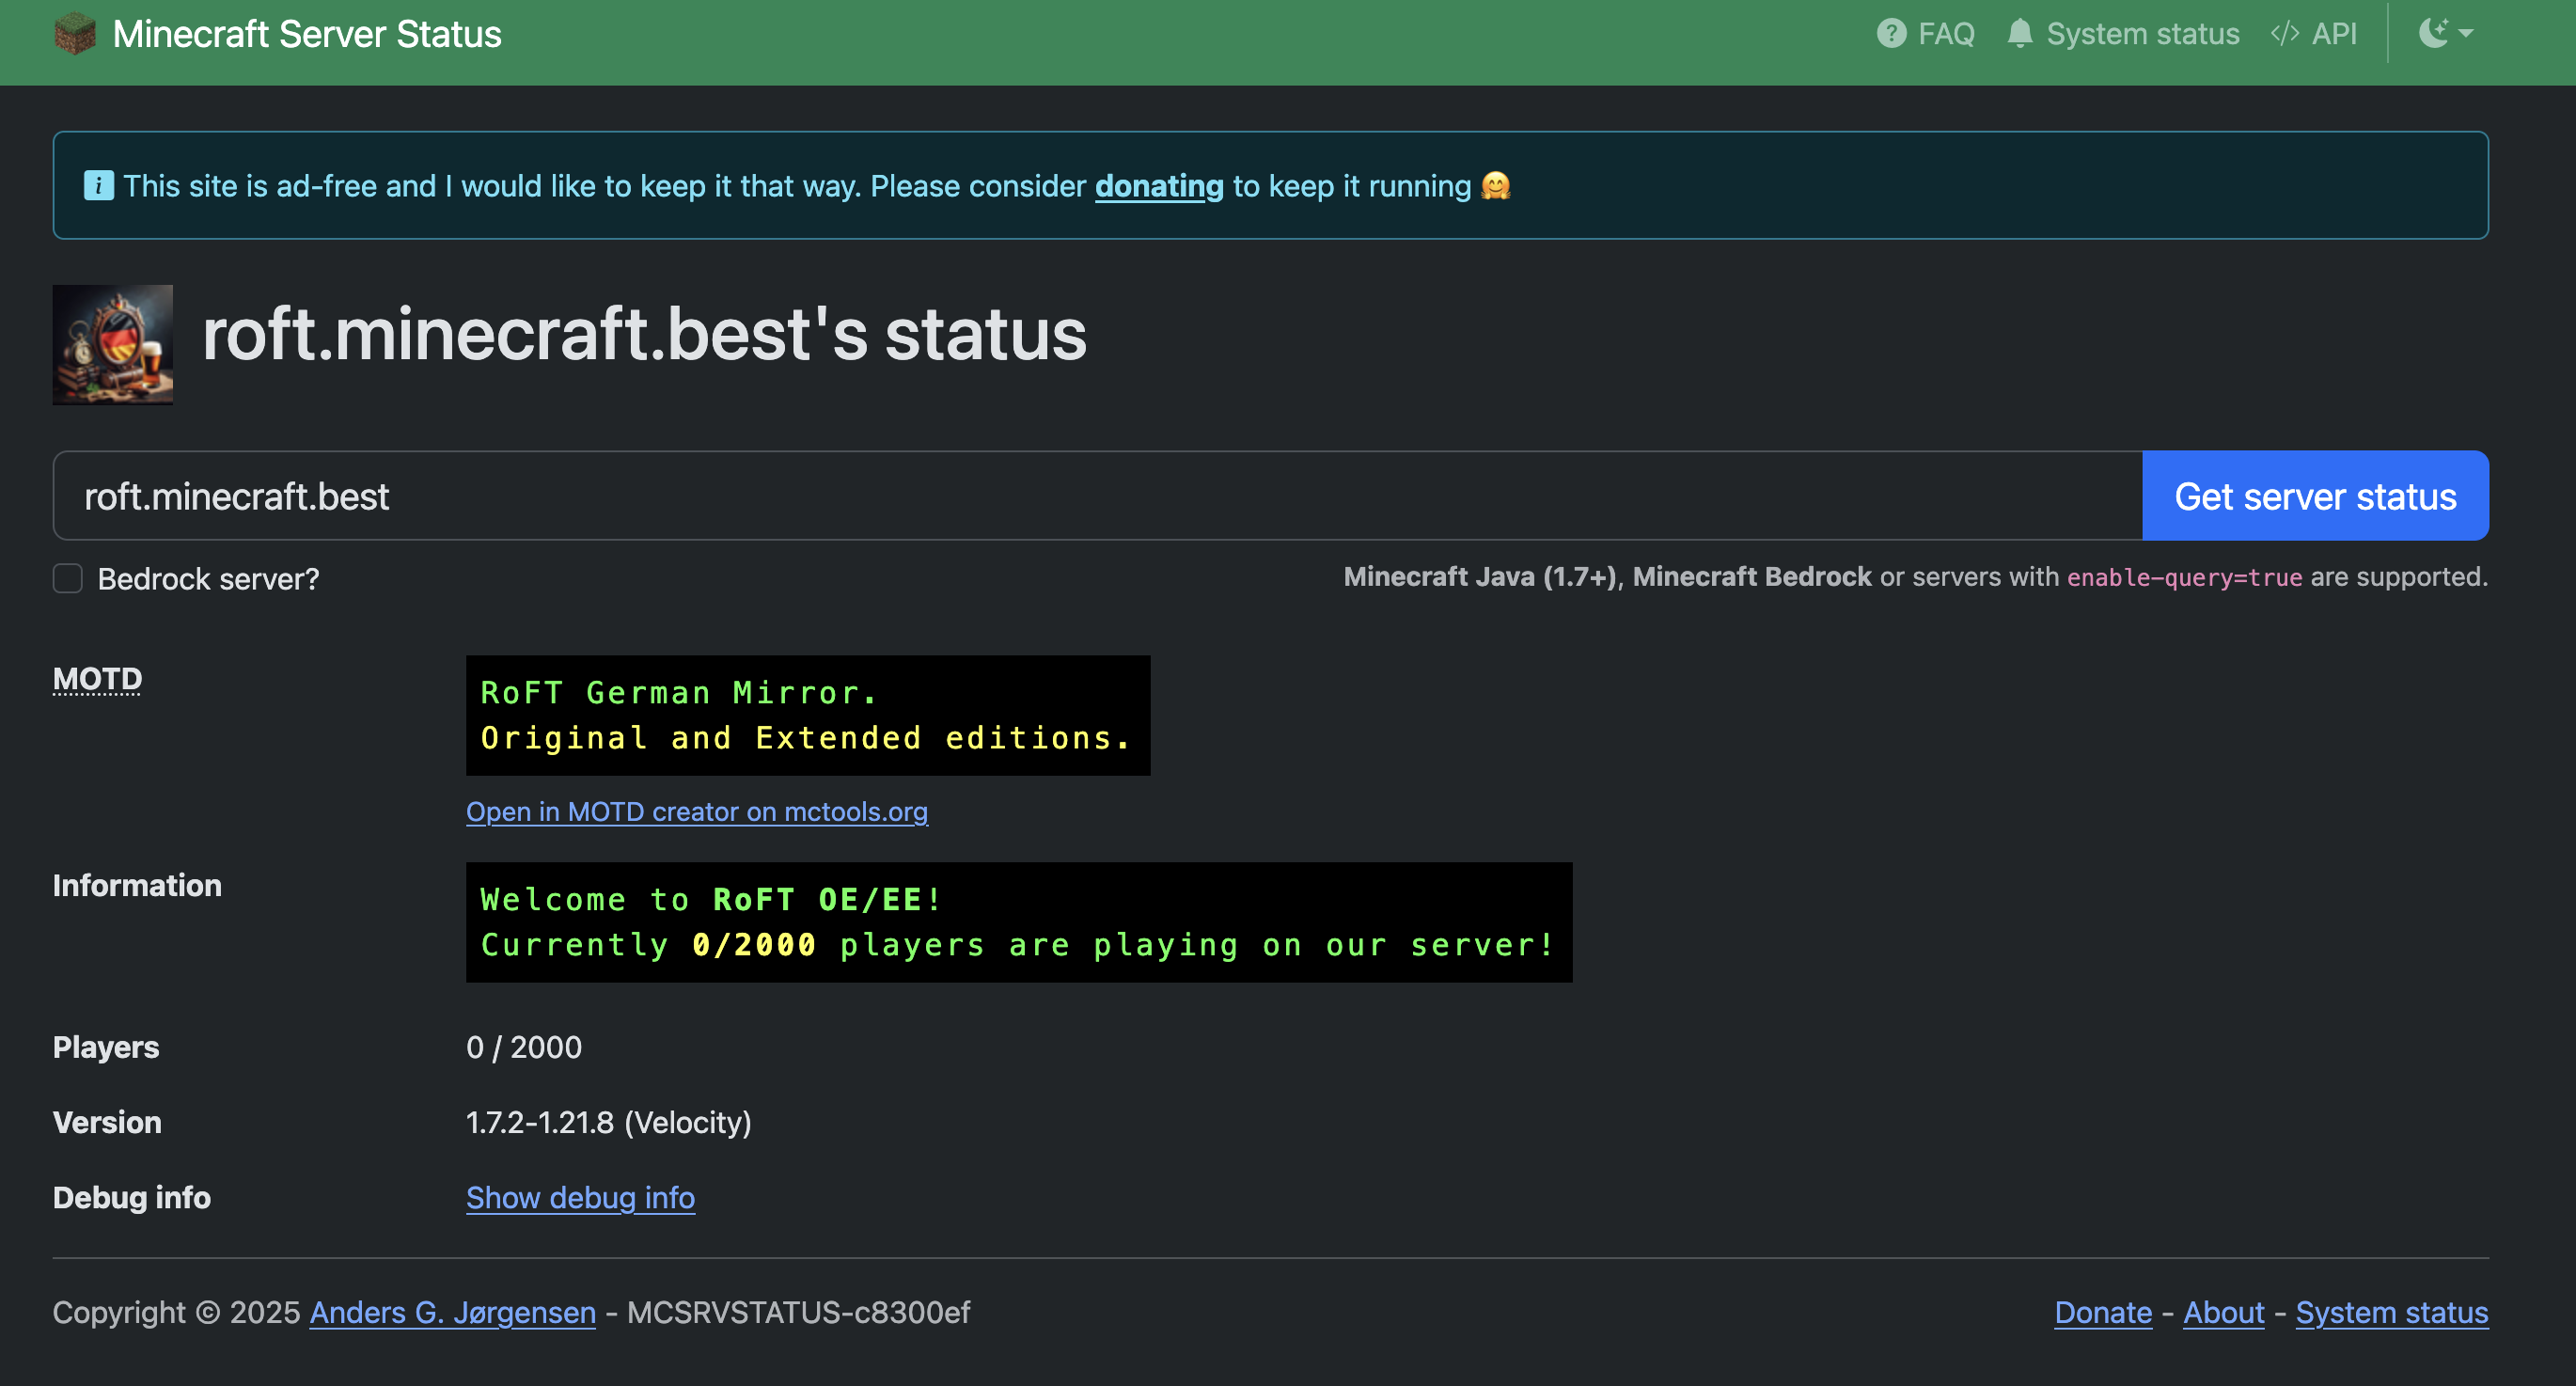The image size is (2576, 1386).
Task: Focus the server address input field
Action: point(1098,496)
